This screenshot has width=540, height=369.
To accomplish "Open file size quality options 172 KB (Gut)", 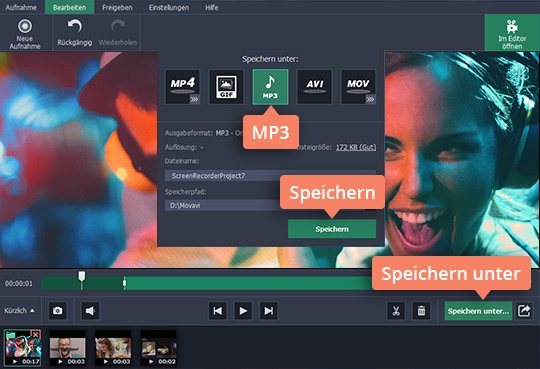I will 356,147.
